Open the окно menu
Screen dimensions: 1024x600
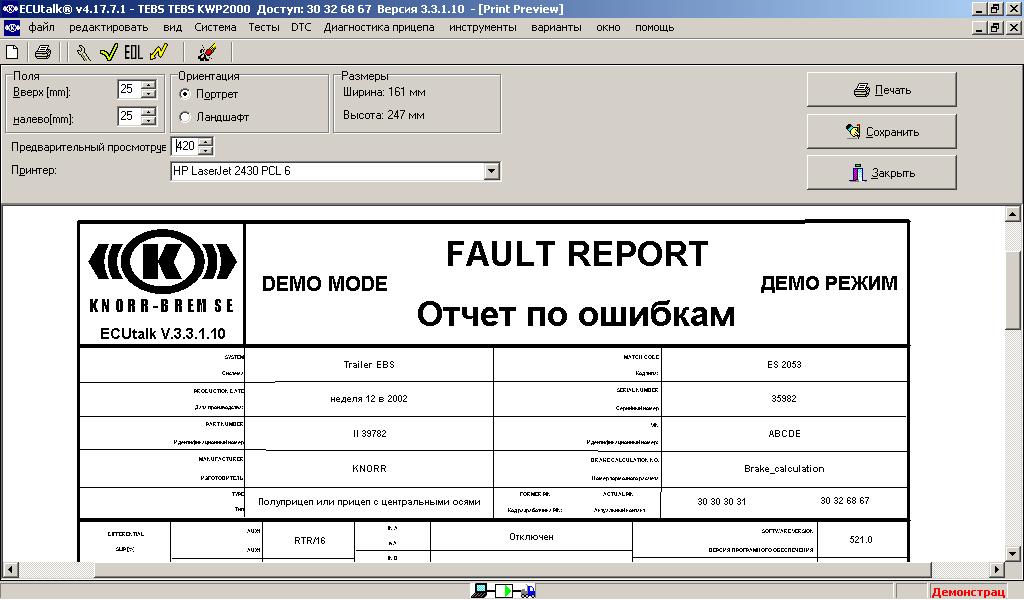pyautogui.click(x=608, y=27)
